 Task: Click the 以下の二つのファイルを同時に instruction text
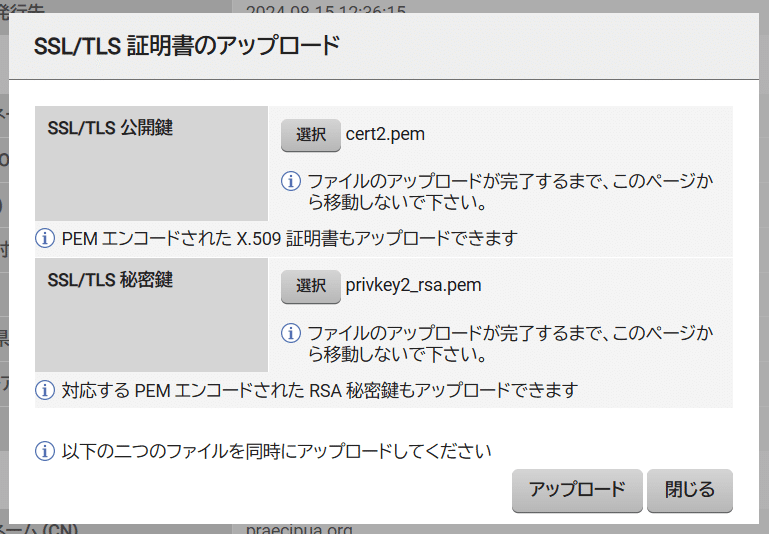(x=277, y=451)
